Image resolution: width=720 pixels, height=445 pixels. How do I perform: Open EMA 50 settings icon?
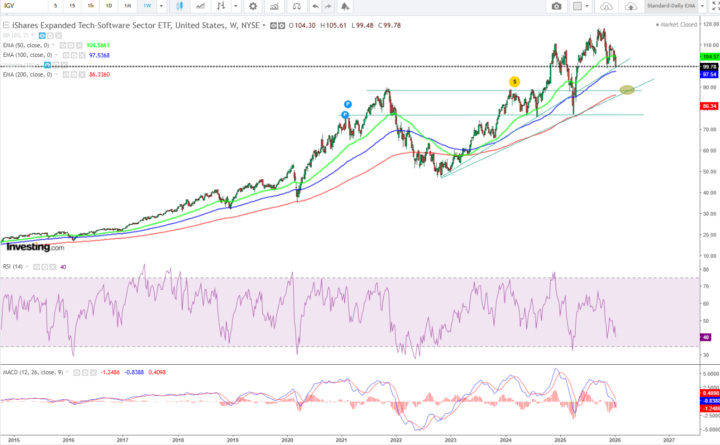(71, 45)
